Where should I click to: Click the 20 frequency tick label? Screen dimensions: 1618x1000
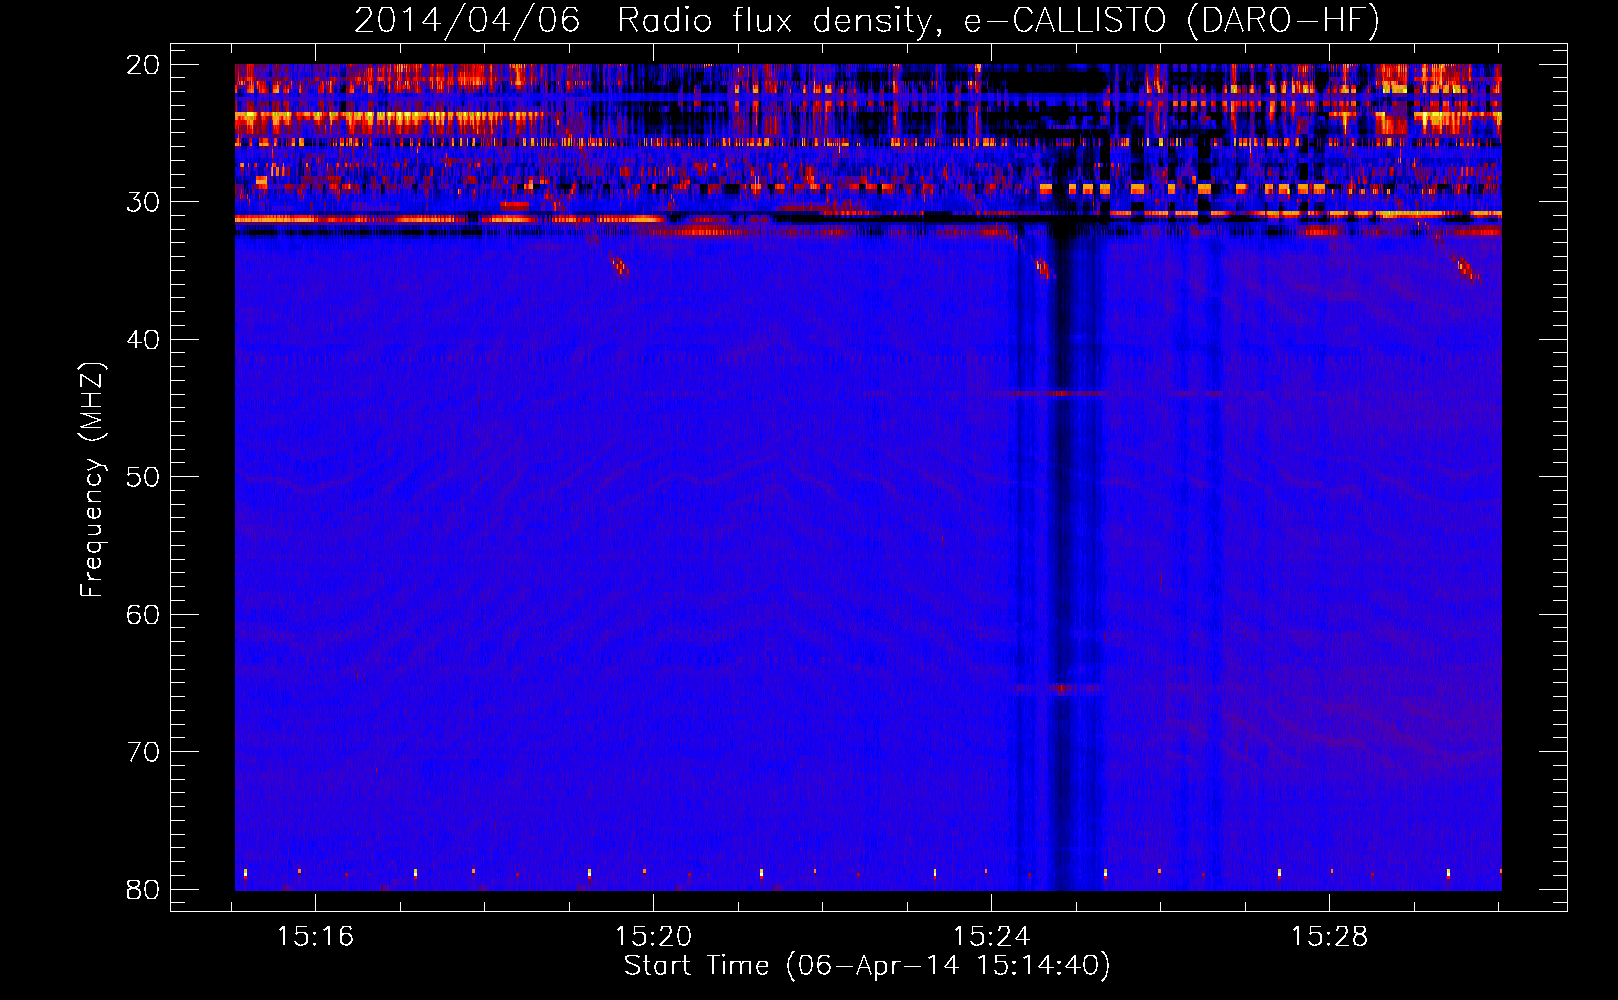pyautogui.click(x=143, y=65)
